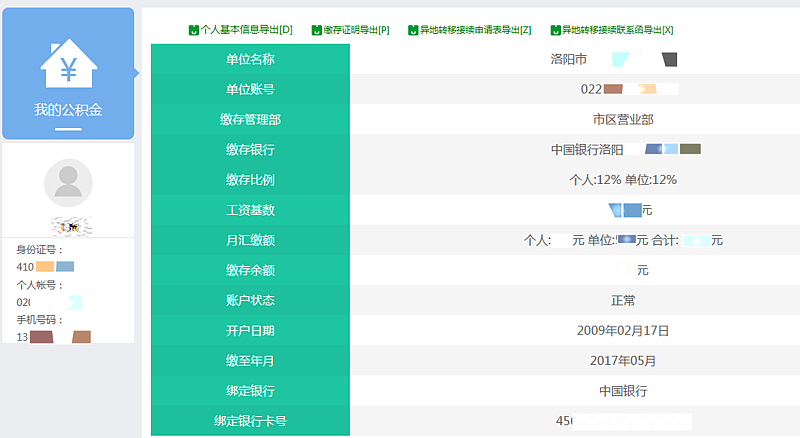Click the 开户日期 value 2009年02月17日
Viewport: 800px width, 438px height.
pos(622,330)
